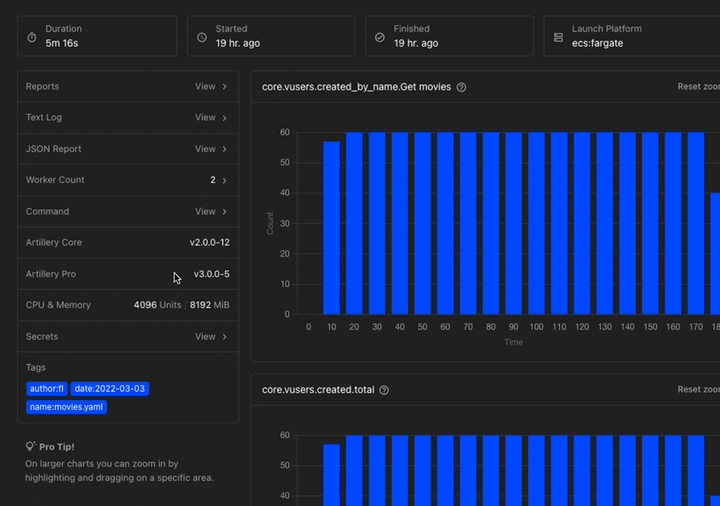The image size is (720, 506).
Task: Expand the Secrets row chevron
Action: (224, 337)
